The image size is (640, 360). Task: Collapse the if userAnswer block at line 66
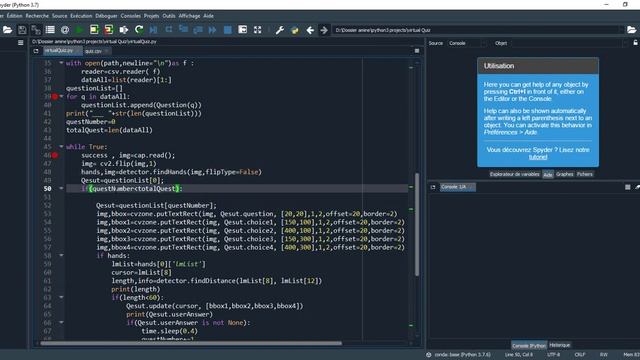tap(61, 322)
